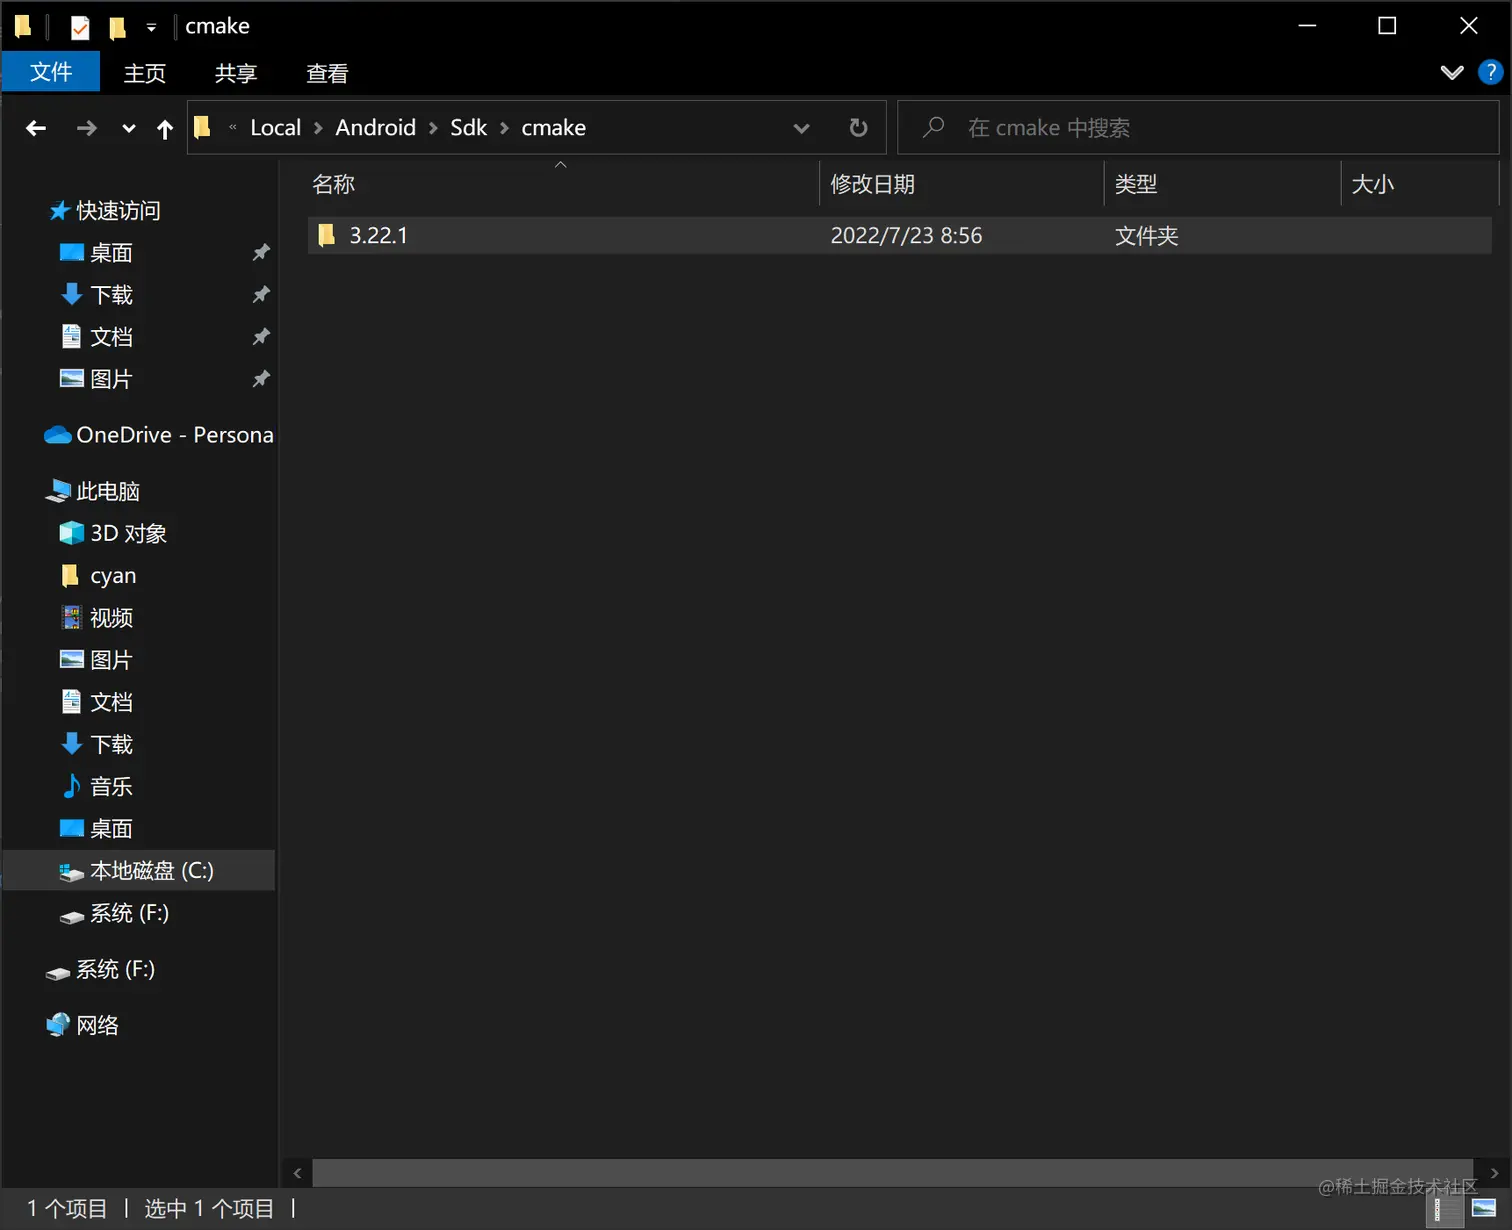Click the pin icon beside pinned 图片

261,378
